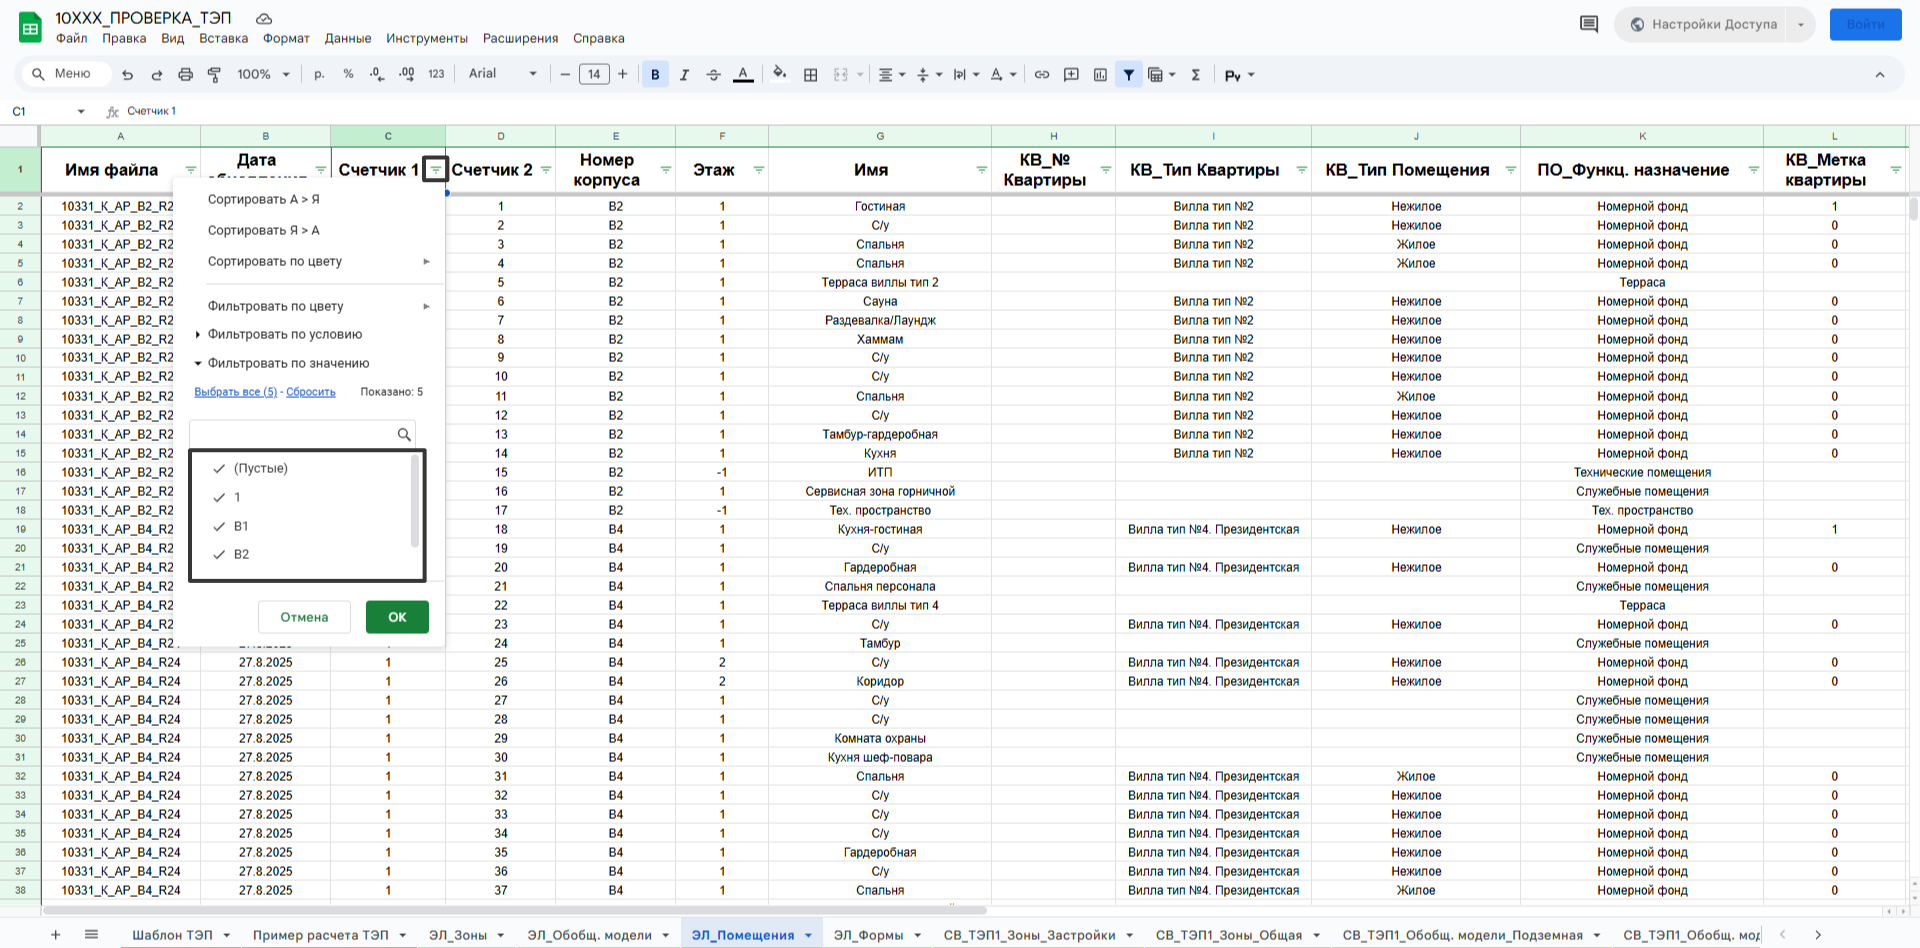Expand the Фильтровать по условию section
1920x948 pixels.
click(x=284, y=335)
